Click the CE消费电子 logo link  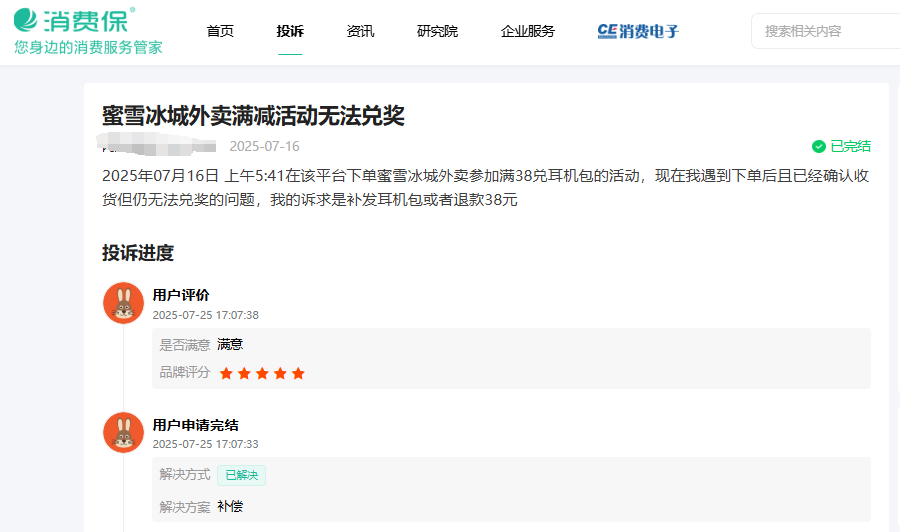[x=638, y=31]
